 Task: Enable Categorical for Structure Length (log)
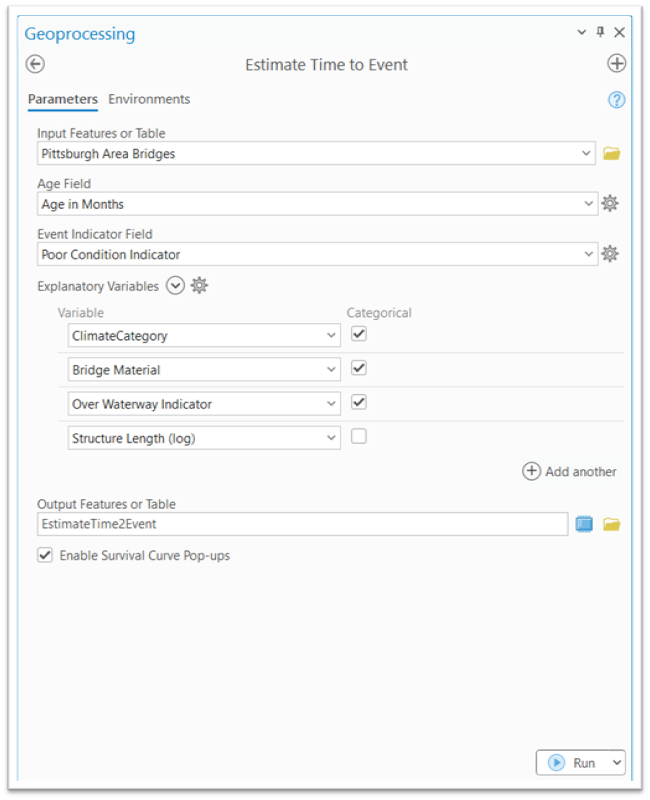point(359,437)
